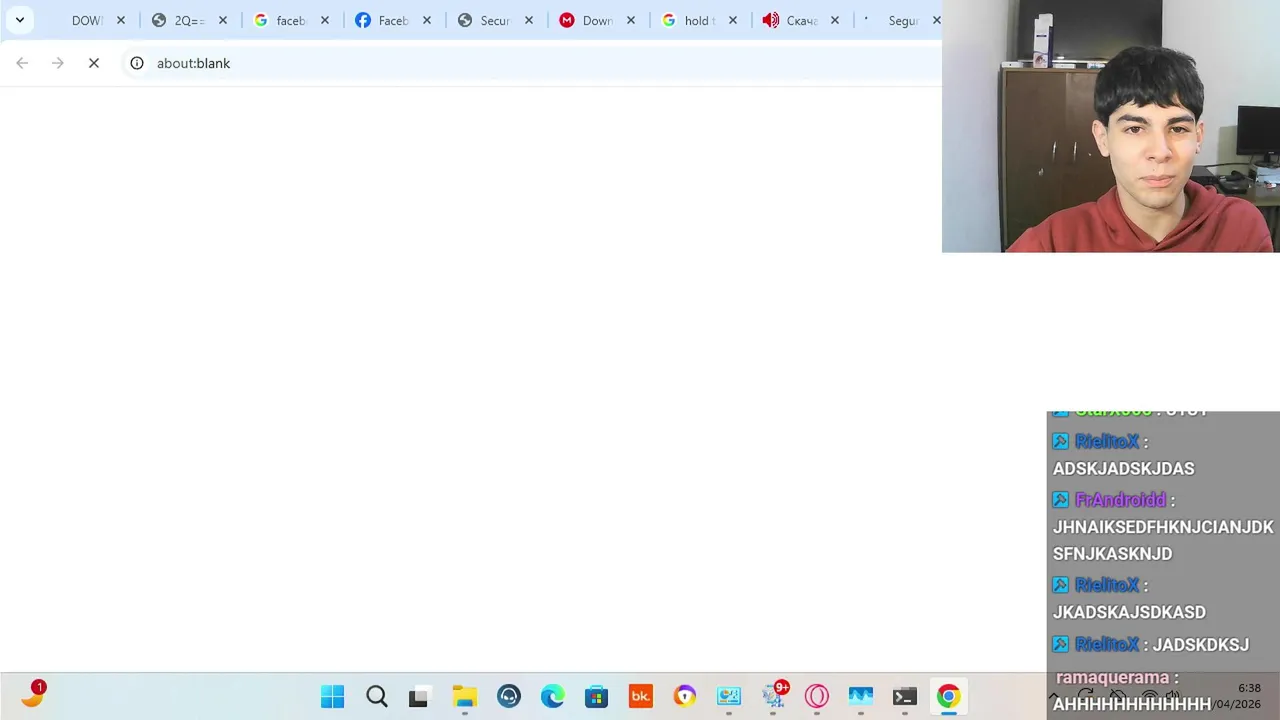Close the DOW tab
1280x720 pixels.
(121, 20)
